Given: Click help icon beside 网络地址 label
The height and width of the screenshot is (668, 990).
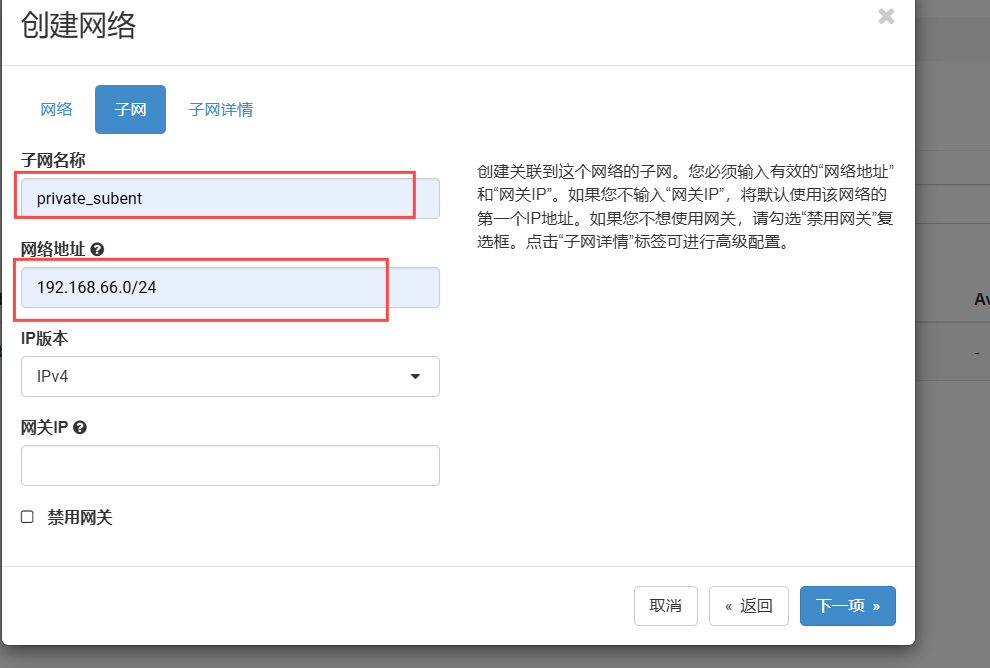Looking at the screenshot, I should coord(97,249).
